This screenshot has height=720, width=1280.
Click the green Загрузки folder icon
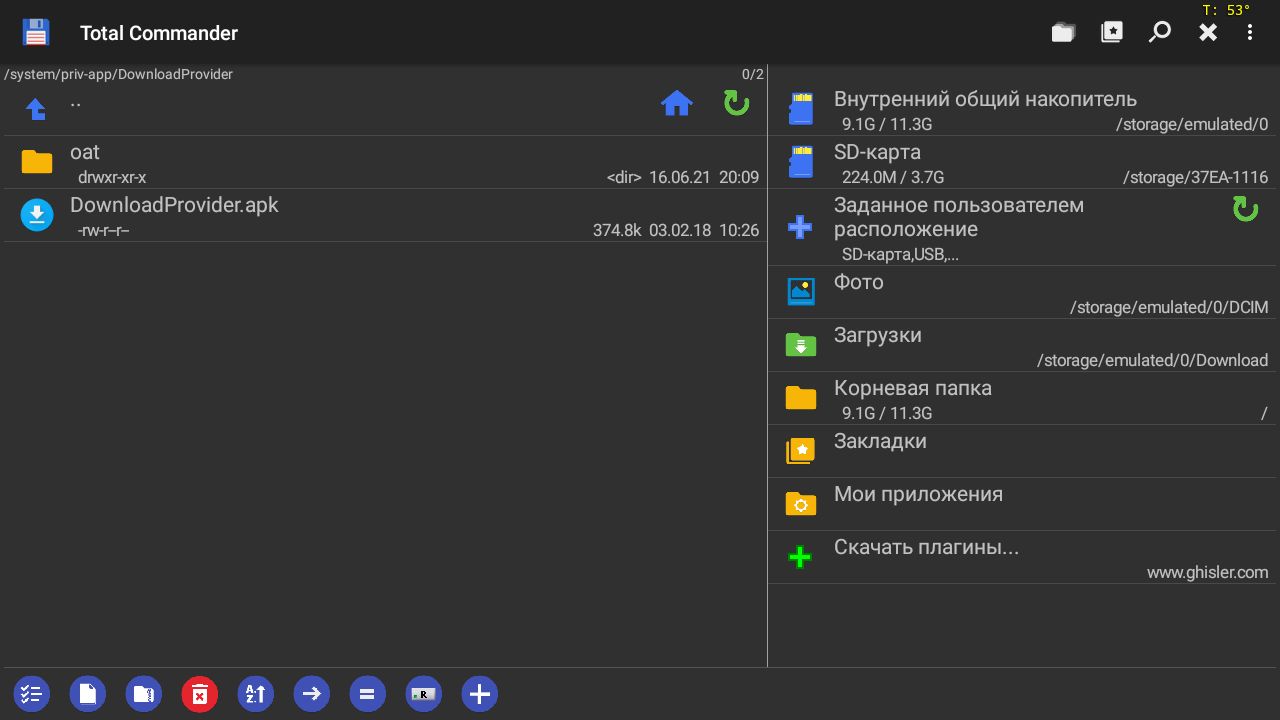(801, 345)
